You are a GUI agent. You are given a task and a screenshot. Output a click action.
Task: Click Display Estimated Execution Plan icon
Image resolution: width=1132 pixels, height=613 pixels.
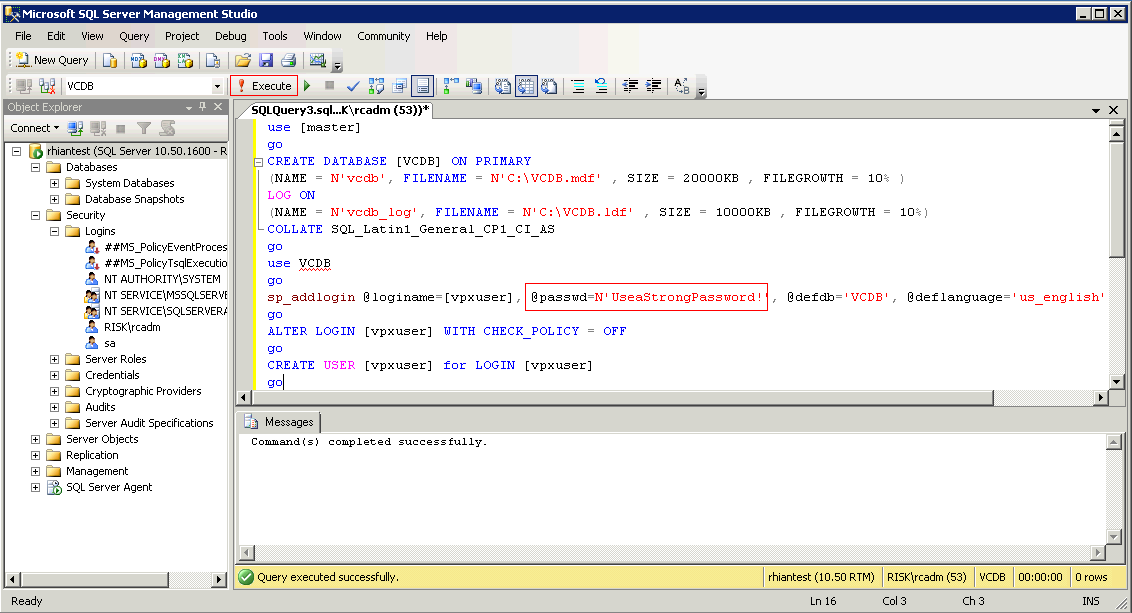pyautogui.click(x=376, y=86)
